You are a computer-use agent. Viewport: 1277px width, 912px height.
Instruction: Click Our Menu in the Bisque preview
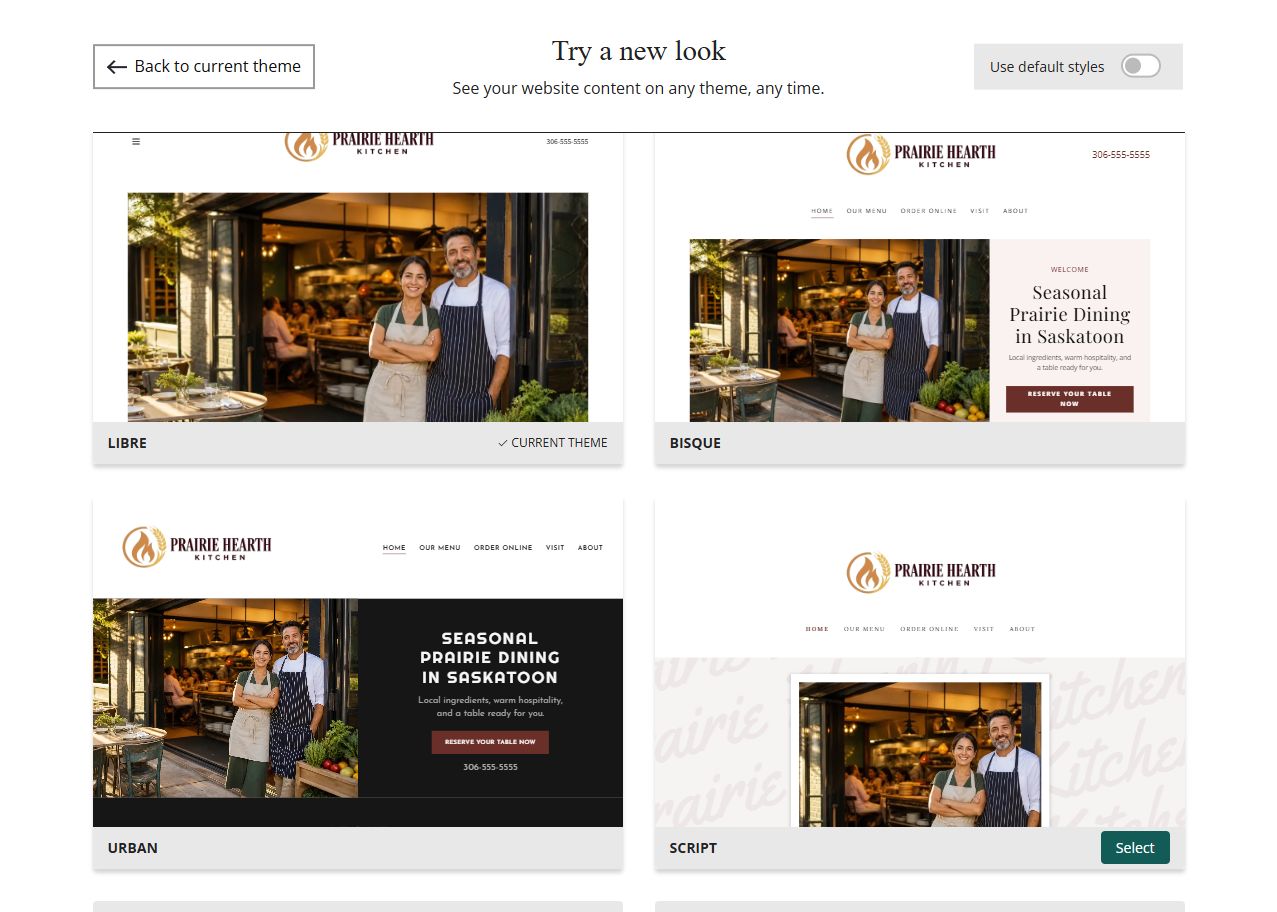pyautogui.click(x=866, y=211)
